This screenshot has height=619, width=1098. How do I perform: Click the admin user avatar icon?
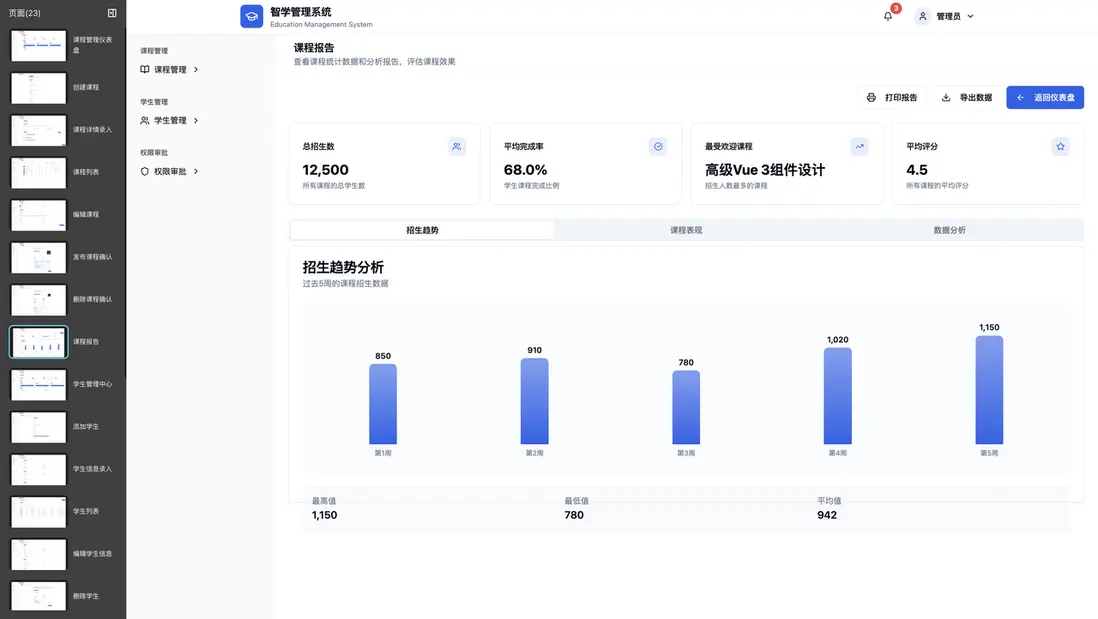922,16
